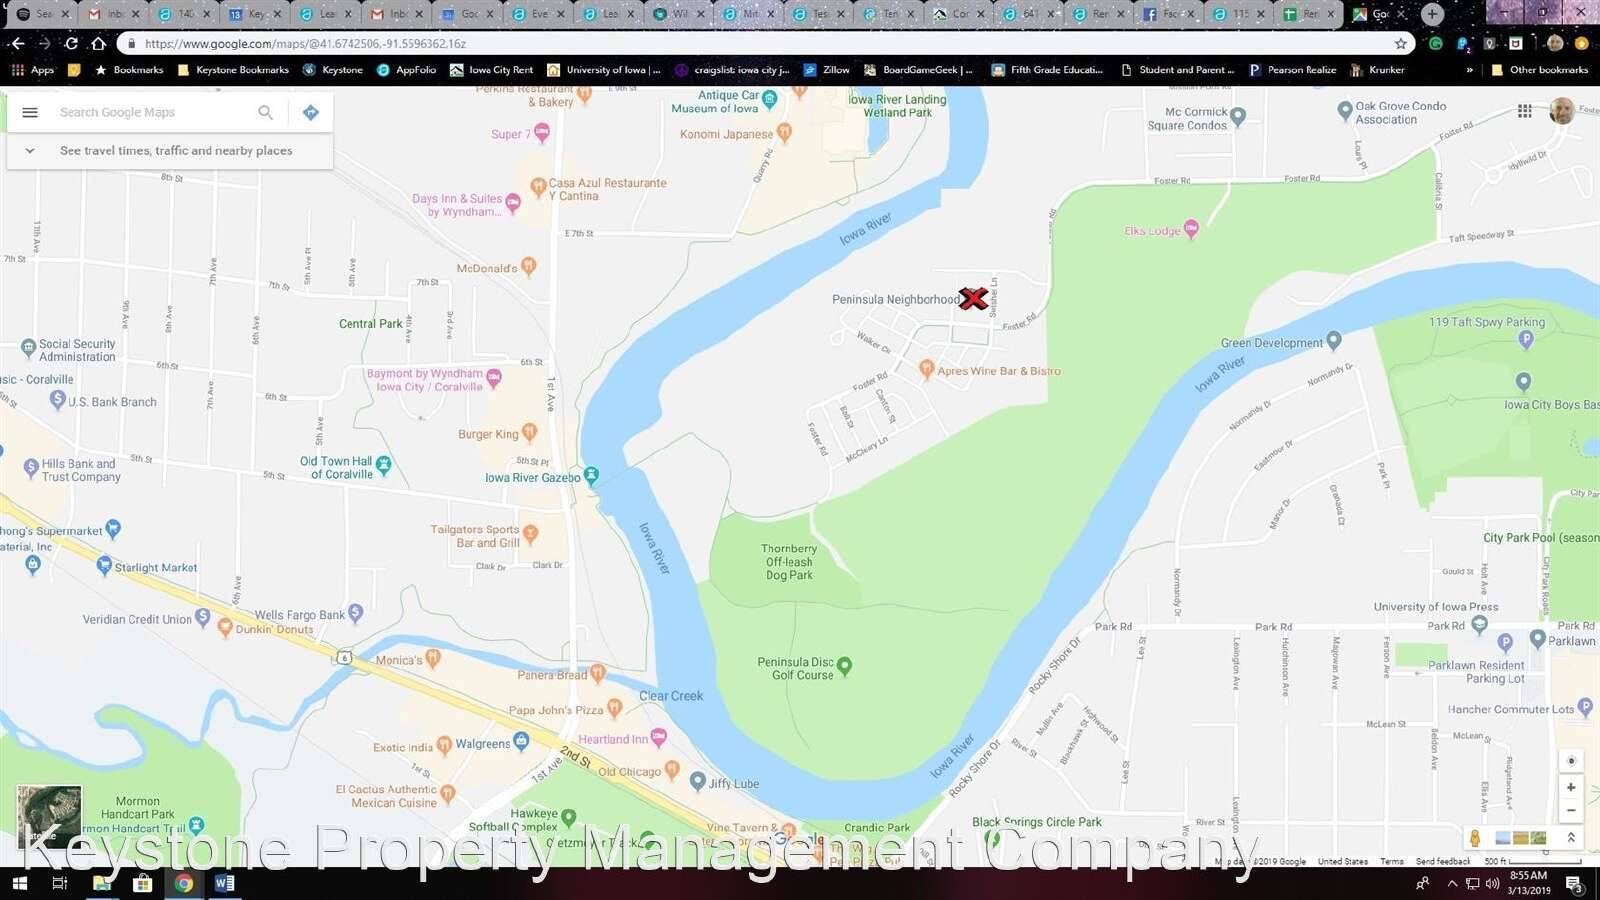Open the Pearson Realize bookmark
Screen dimensions: 1600x900
(1292, 70)
